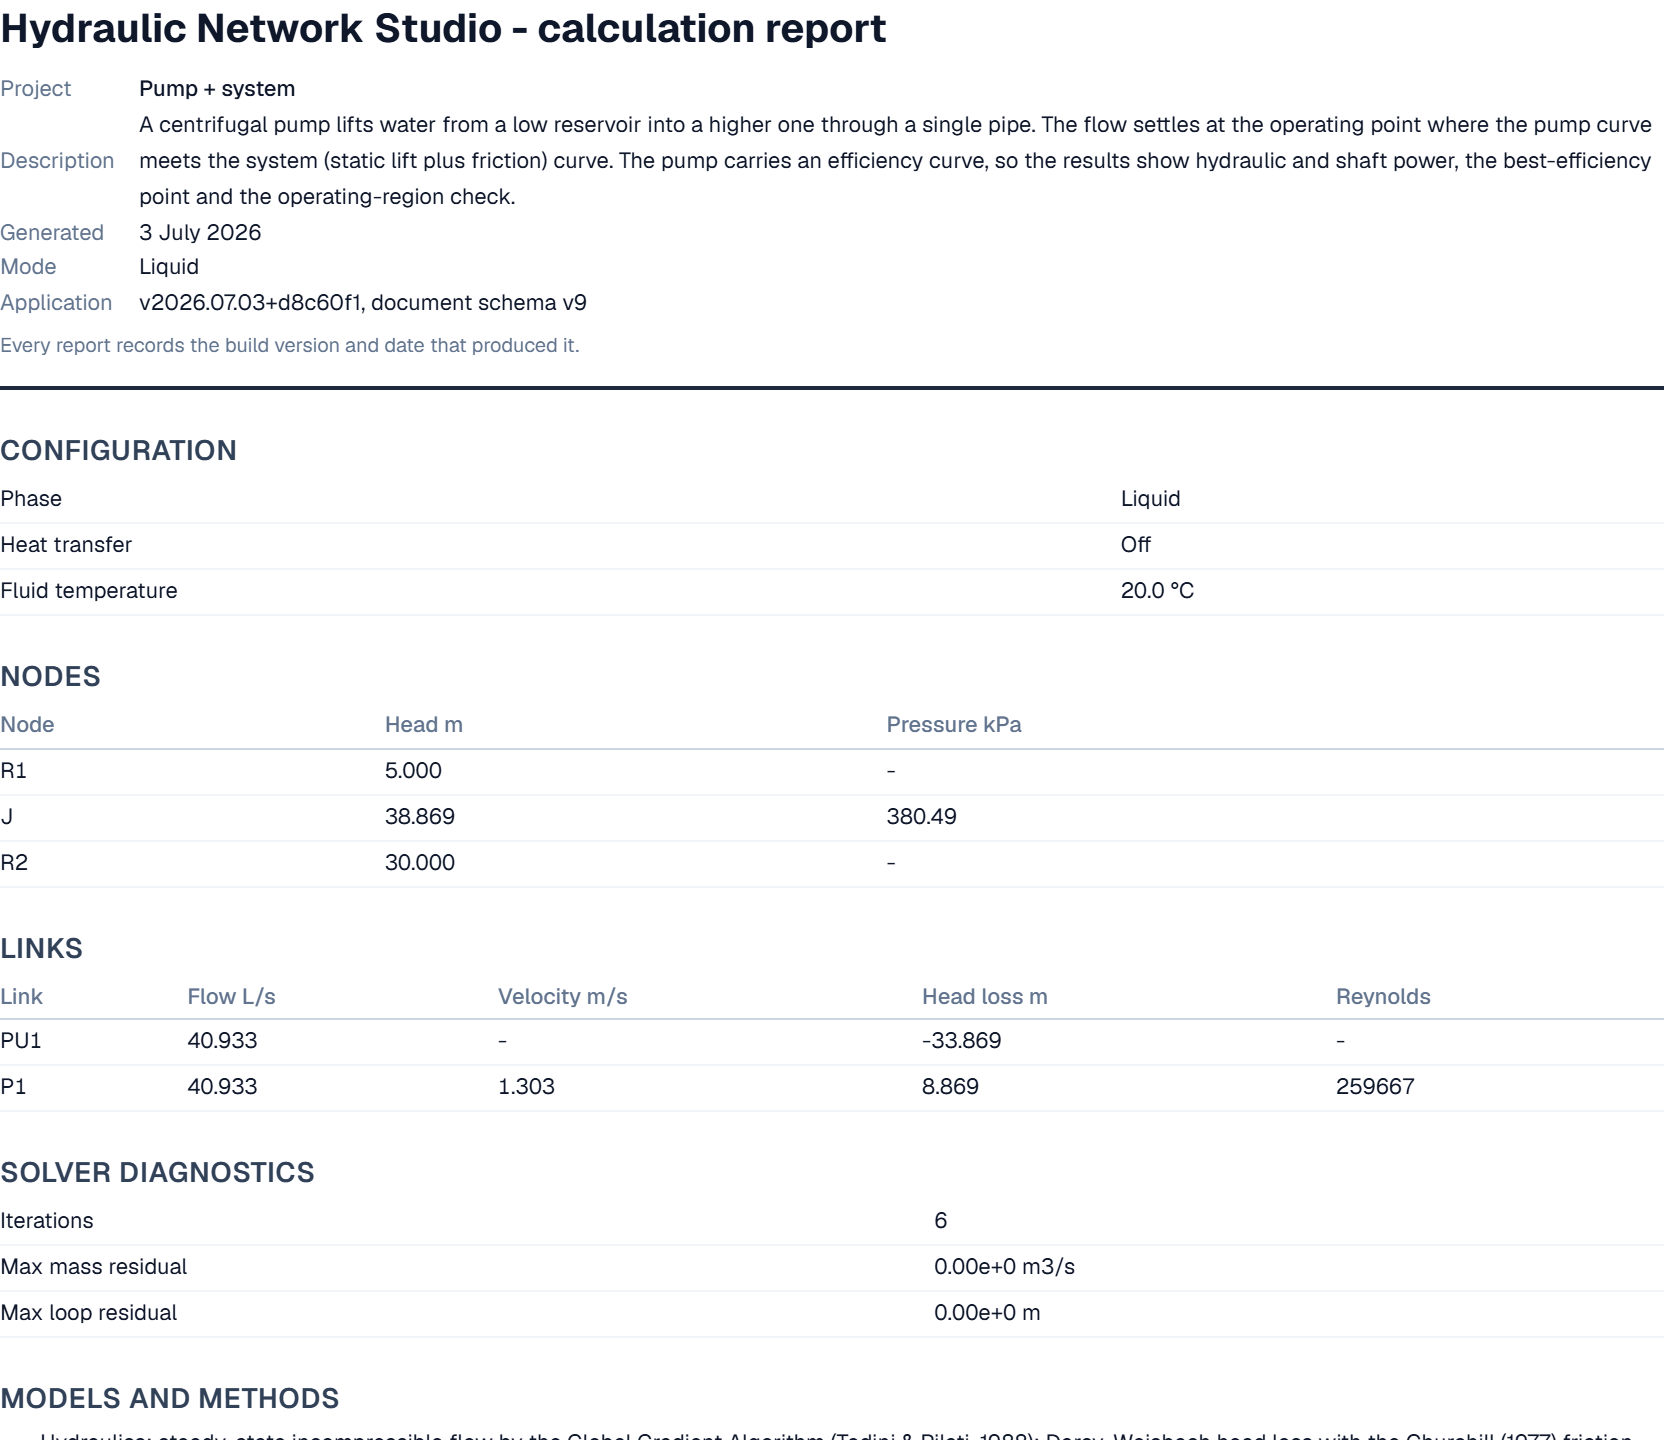Select the fluid temperature '20.0 °C'
The height and width of the screenshot is (1440, 1664).
click(x=1157, y=590)
